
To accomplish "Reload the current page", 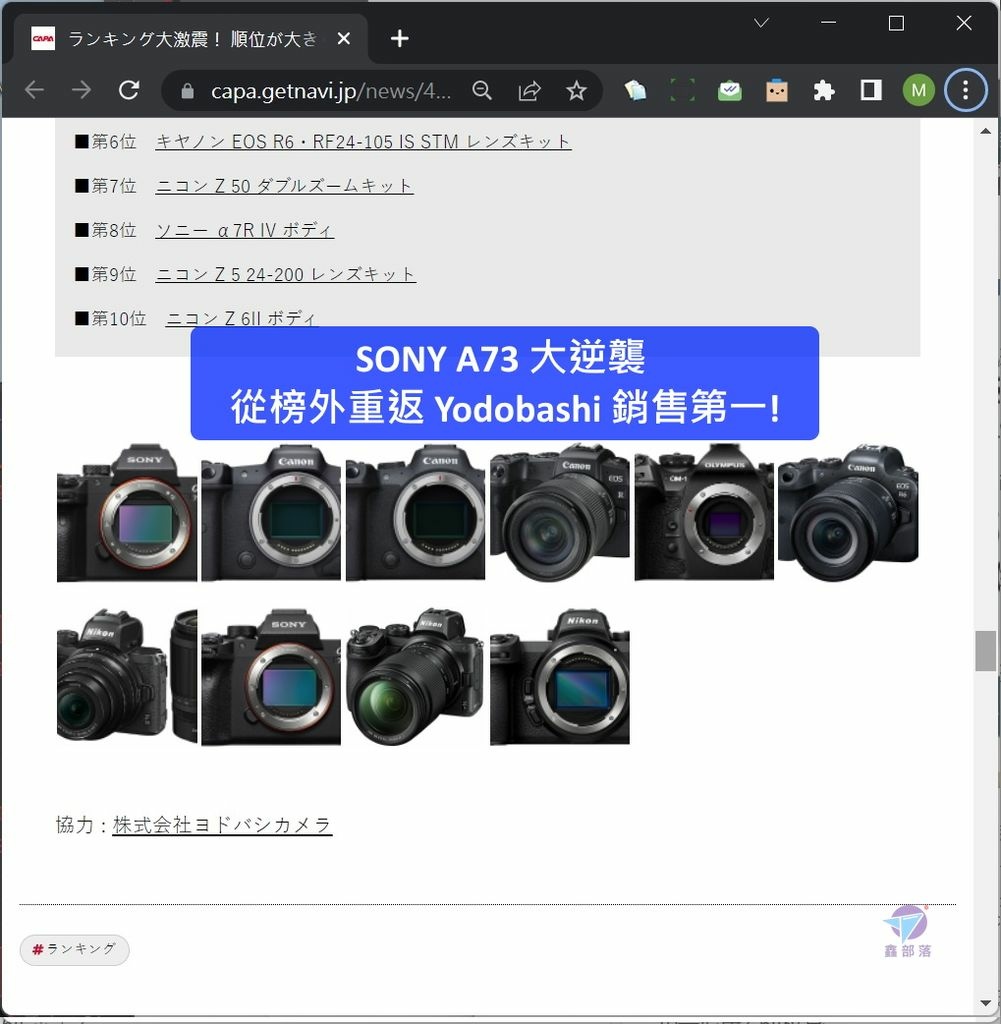I will (x=129, y=90).
